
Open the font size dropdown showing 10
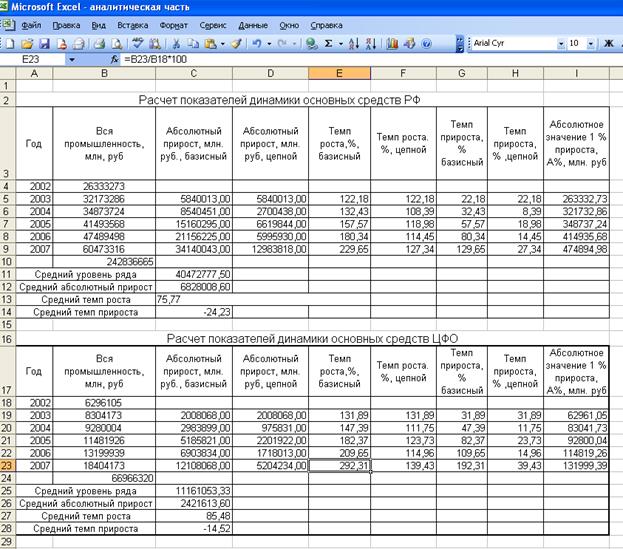pyautogui.click(x=590, y=44)
